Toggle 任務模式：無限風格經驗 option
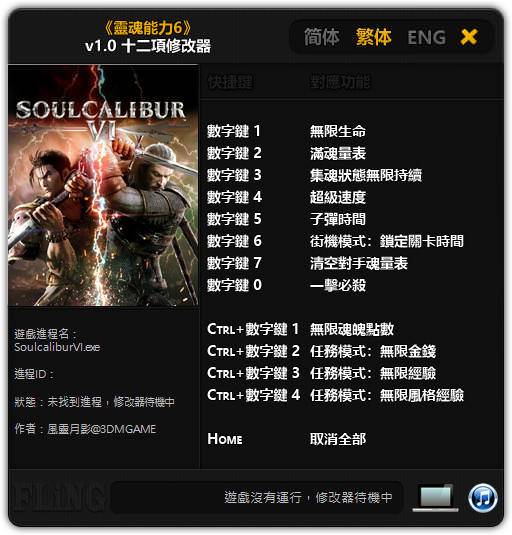 pos(386,395)
